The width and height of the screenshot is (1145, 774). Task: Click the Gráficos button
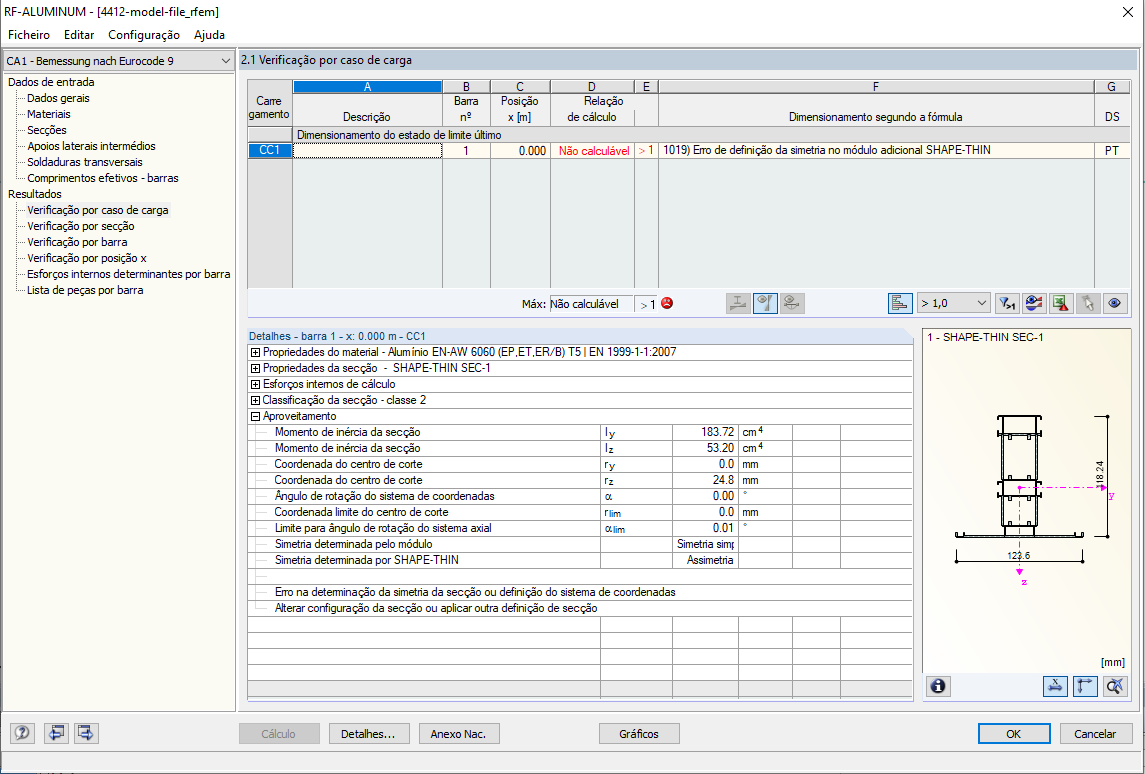[639, 734]
